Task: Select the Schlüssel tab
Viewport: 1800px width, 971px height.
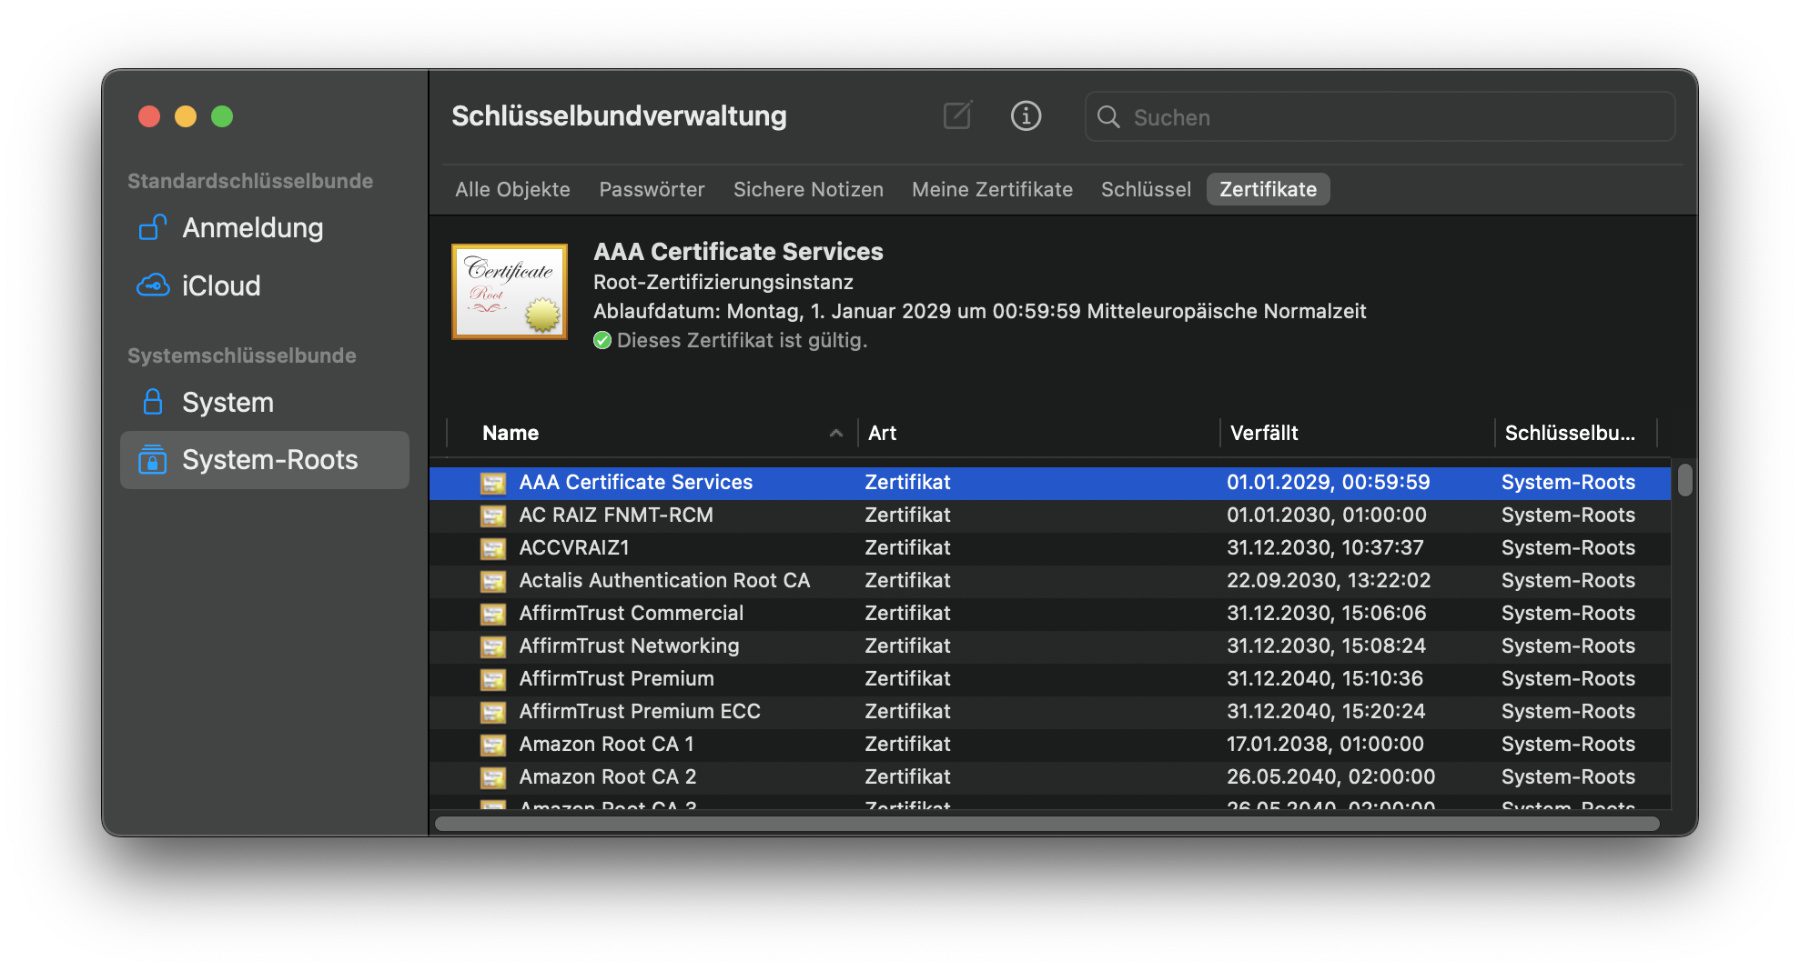Action: (x=1145, y=190)
